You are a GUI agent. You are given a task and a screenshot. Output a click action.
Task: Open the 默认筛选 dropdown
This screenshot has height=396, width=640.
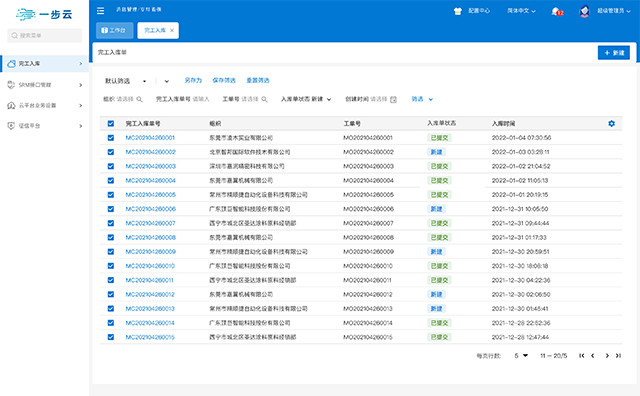coord(126,81)
